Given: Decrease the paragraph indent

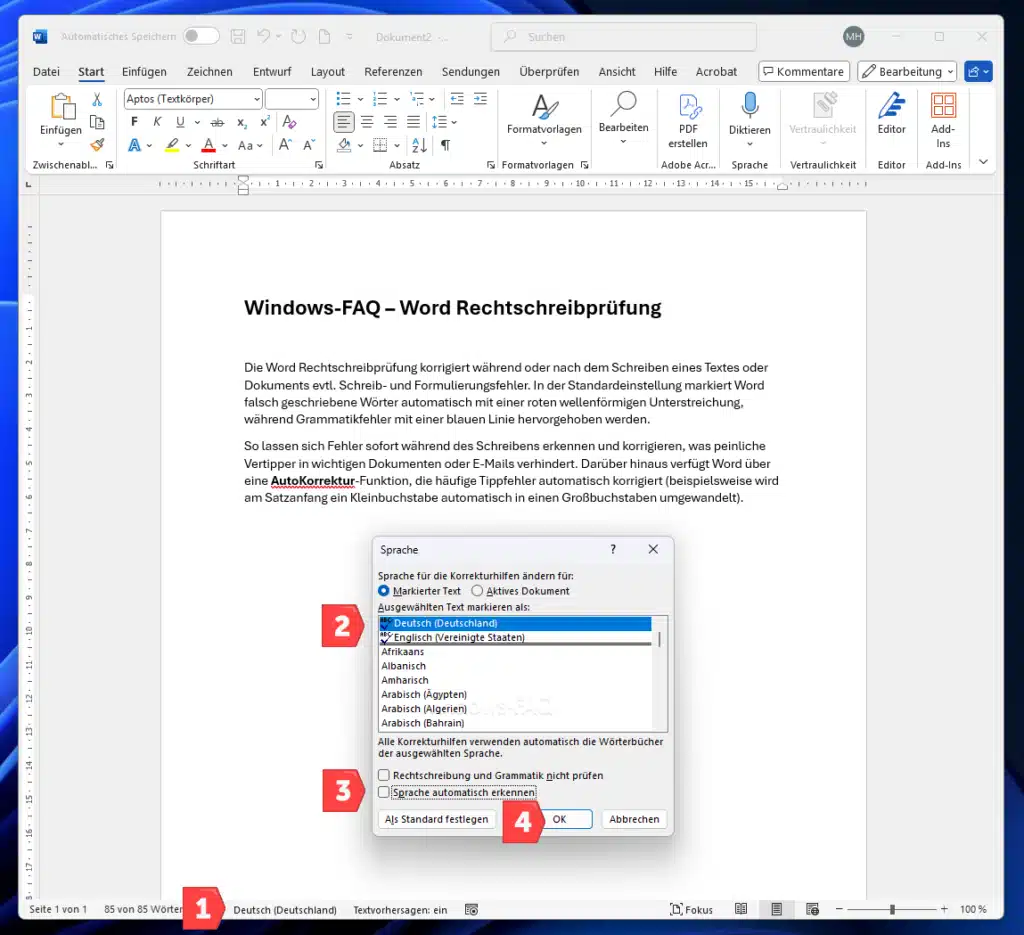Looking at the screenshot, I should coord(457,99).
